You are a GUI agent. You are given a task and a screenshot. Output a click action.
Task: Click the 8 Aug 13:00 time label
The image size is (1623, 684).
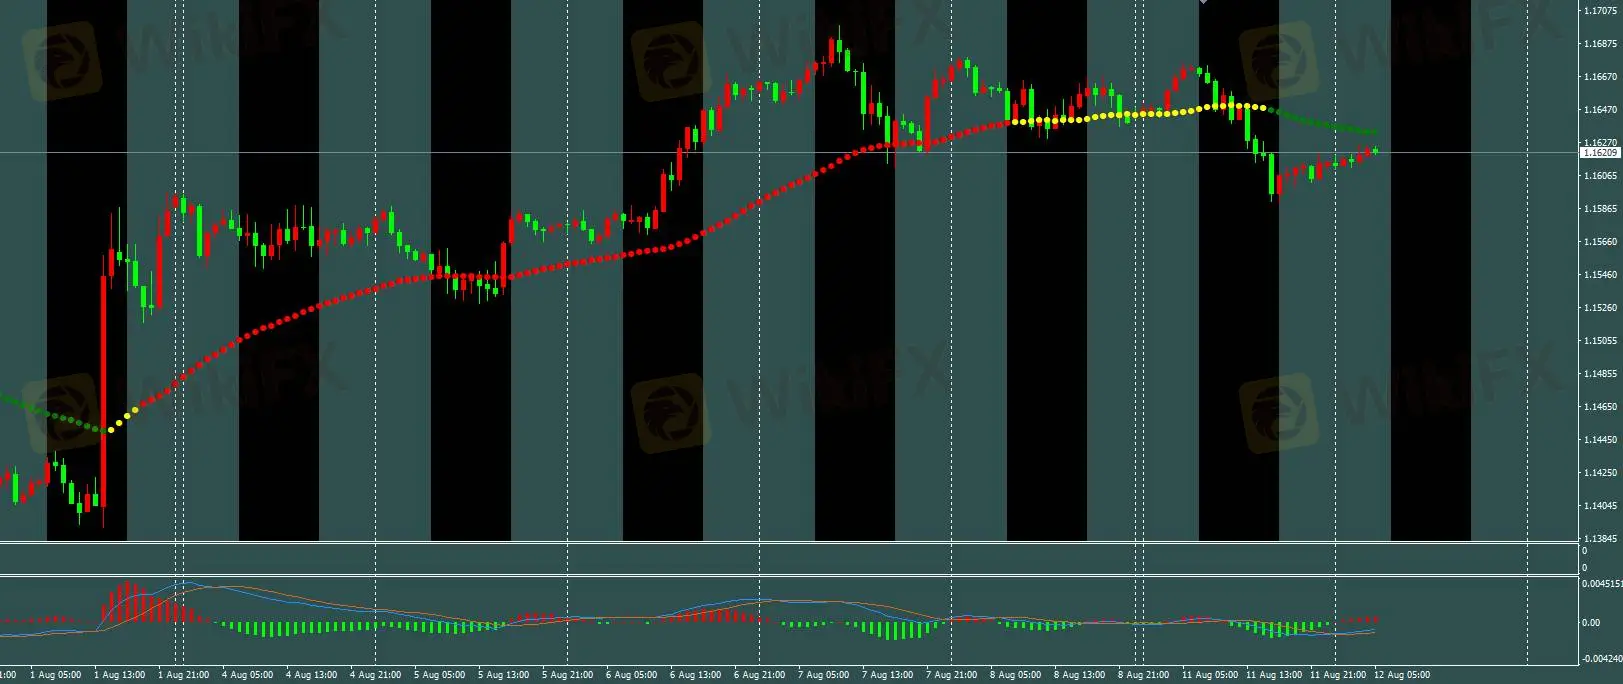click(1080, 675)
